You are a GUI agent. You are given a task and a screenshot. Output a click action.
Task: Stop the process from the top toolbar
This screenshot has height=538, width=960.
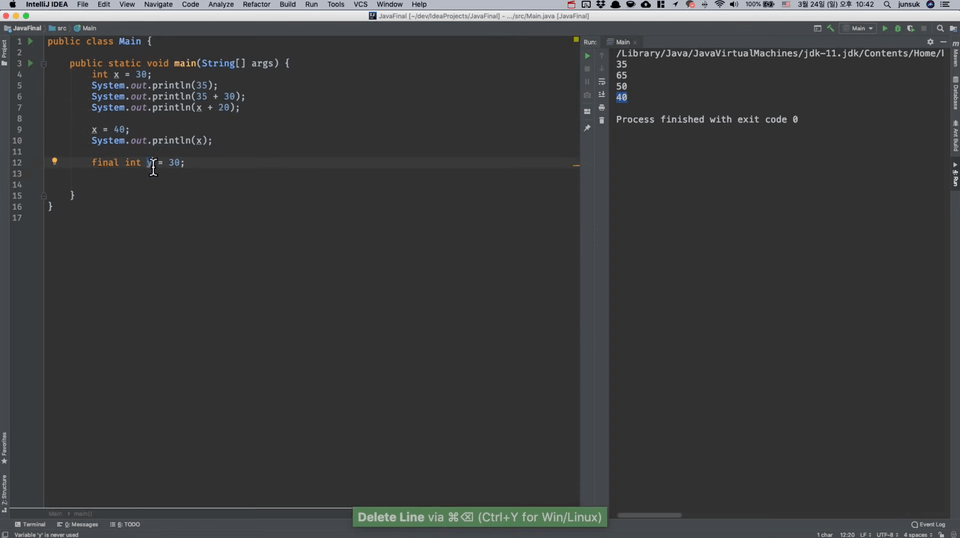point(924,28)
